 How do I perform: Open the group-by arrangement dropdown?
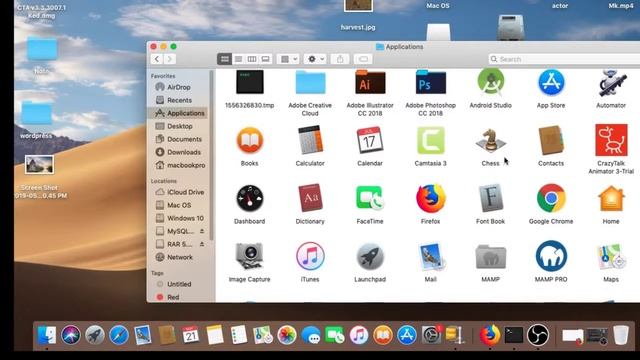(289, 59)
